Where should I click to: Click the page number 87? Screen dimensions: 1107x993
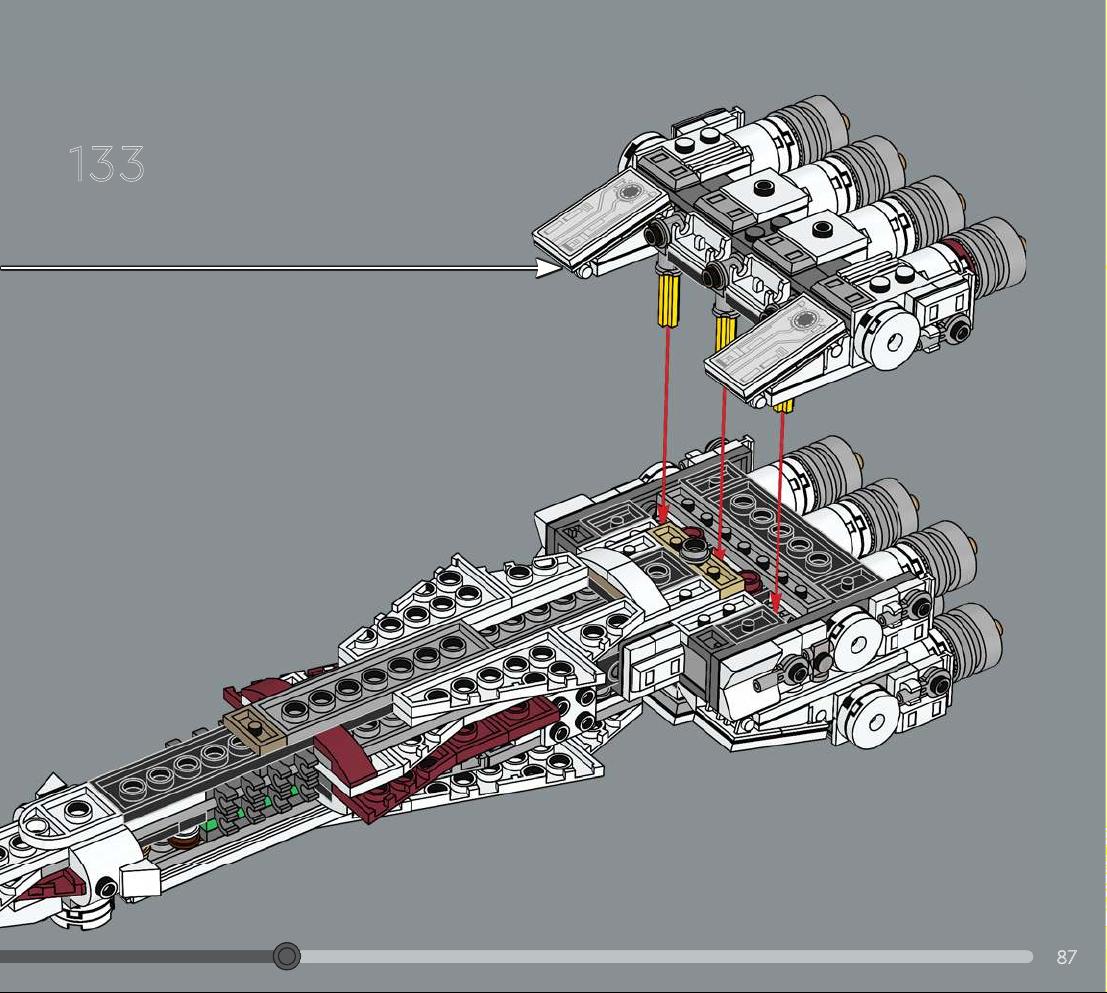[1066, 957]
